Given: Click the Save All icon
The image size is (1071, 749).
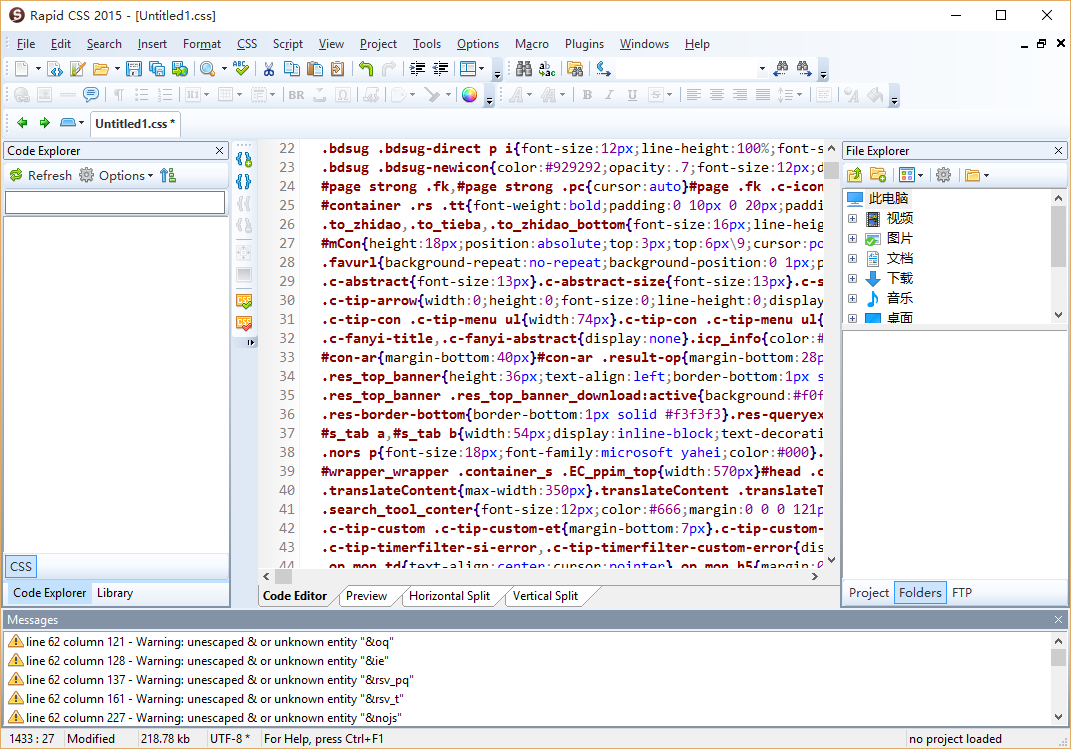Looking at the screenshot, I should click(x=156, y=68).
